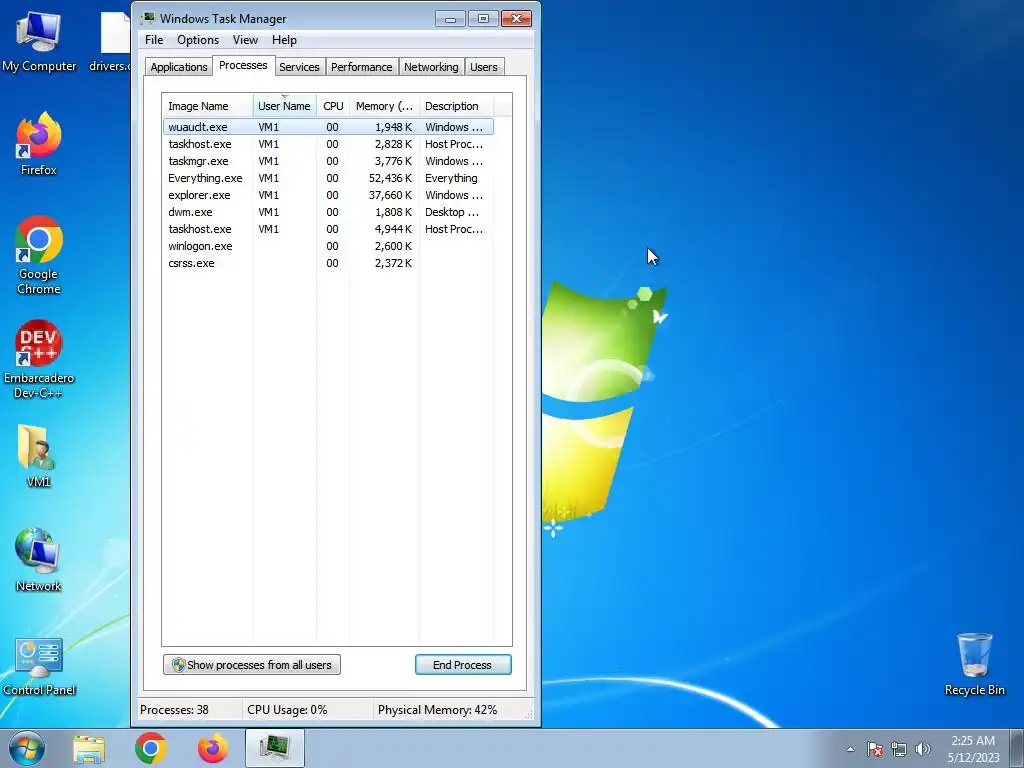Open Action Center flag tray icon
Viewport: 1024px width, 768px height.
point(874,749)
